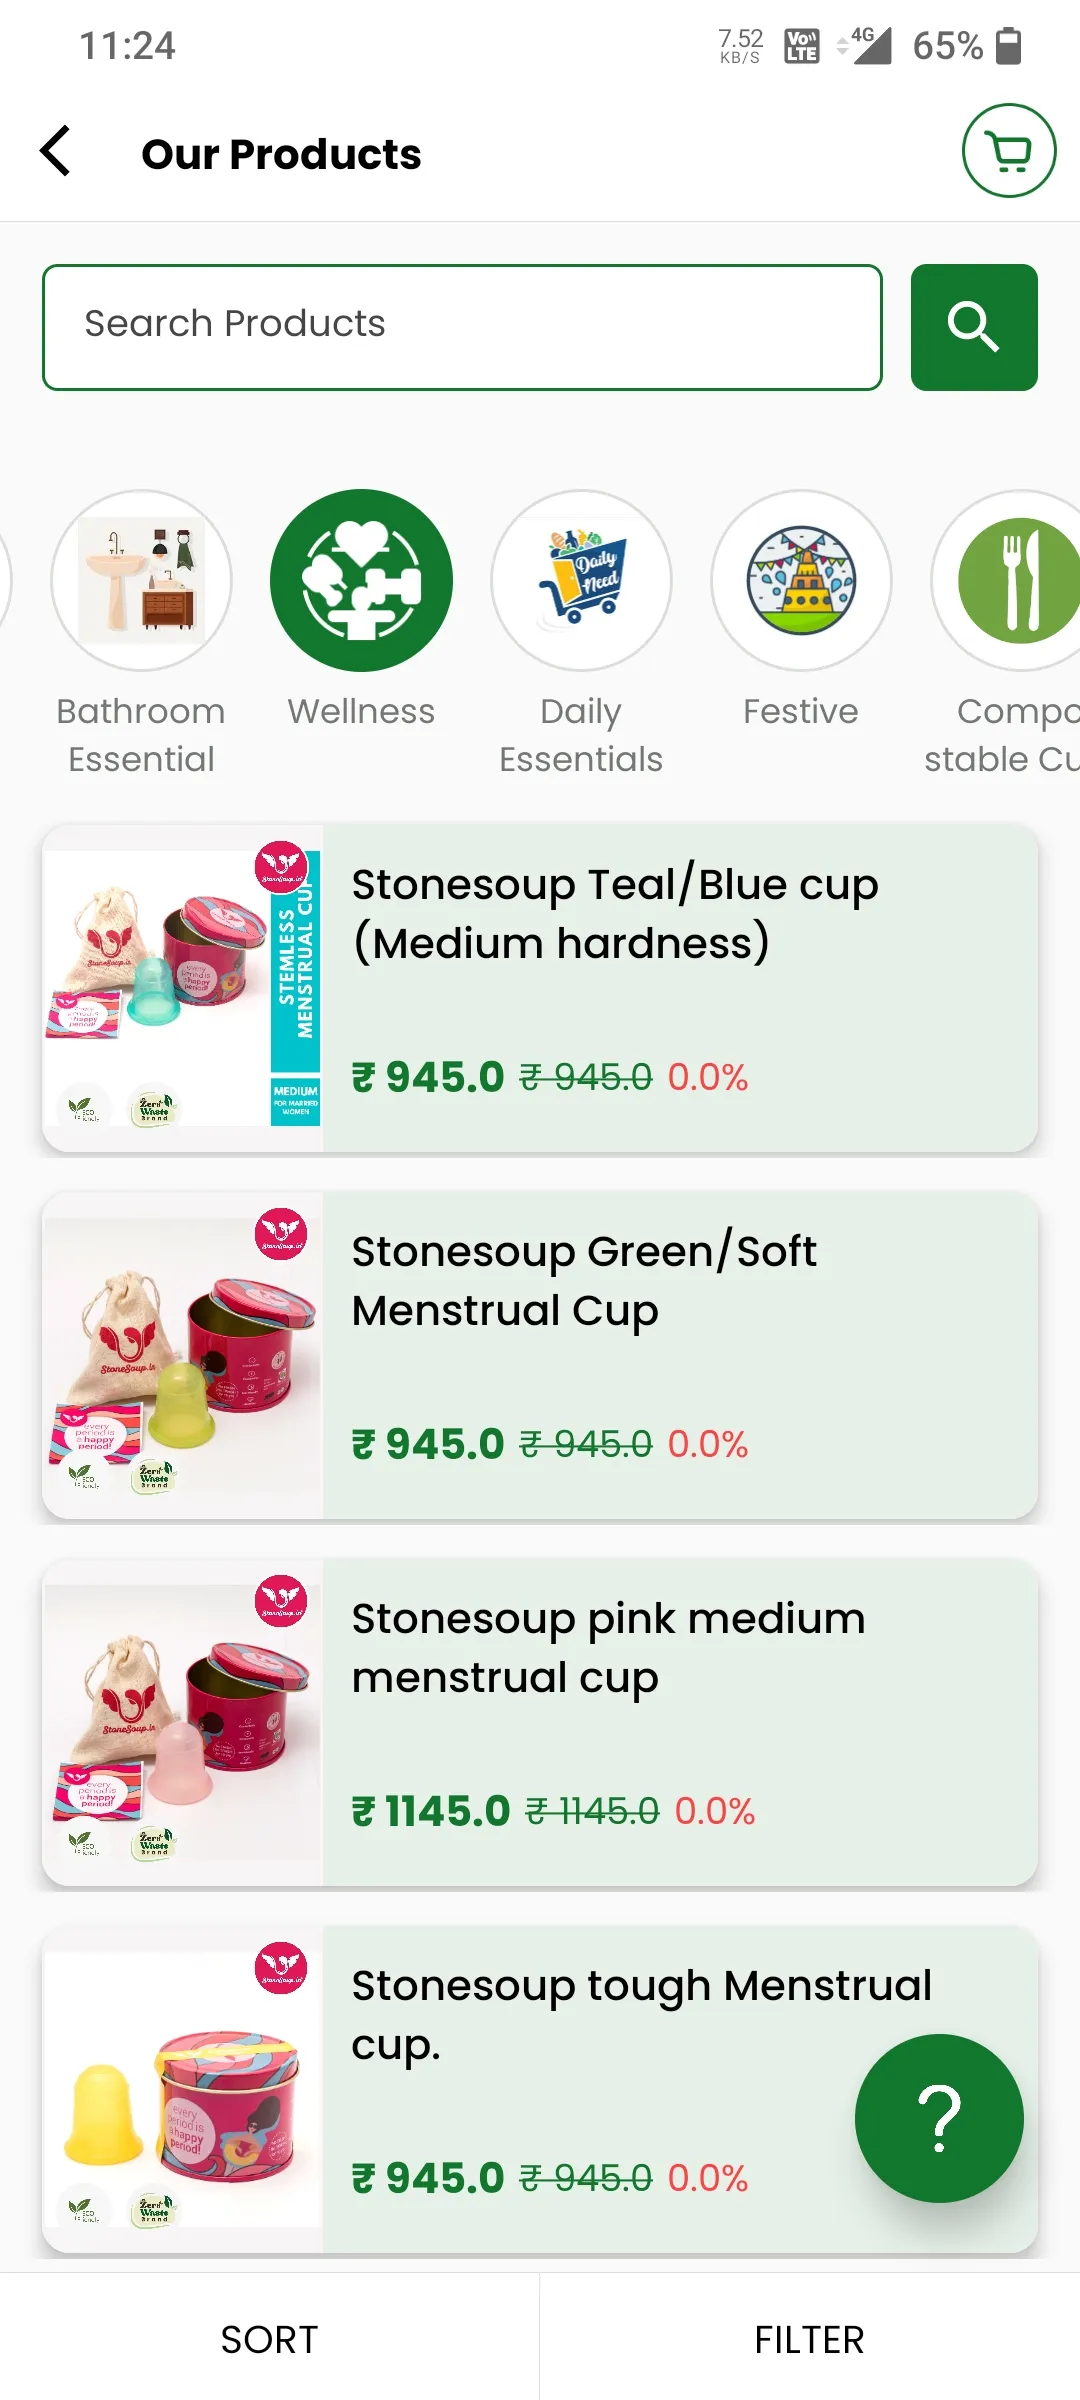Open the help question mark button

(x=939, y=2118)
